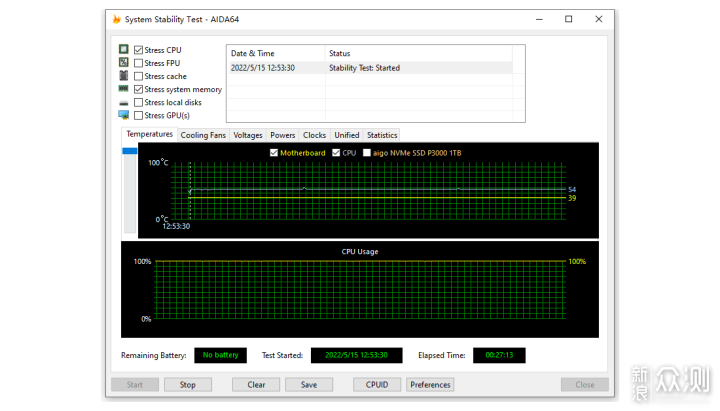
Task: Open the CPUID panel
Action: (x=377, y=385)
